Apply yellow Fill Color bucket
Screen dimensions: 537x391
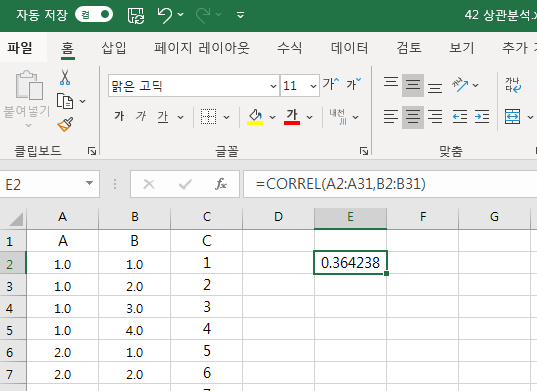pos(255,117)
